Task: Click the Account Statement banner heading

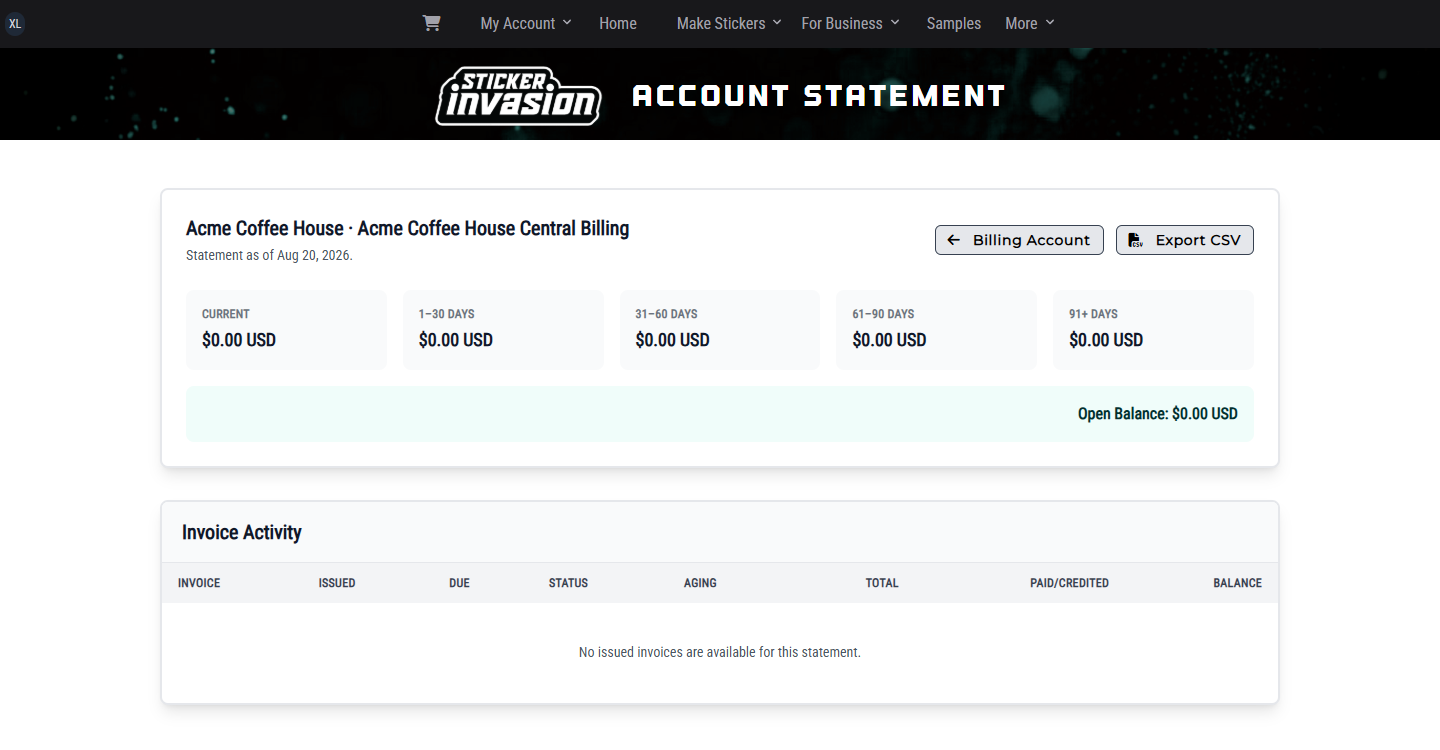Action: coord(819,96)
